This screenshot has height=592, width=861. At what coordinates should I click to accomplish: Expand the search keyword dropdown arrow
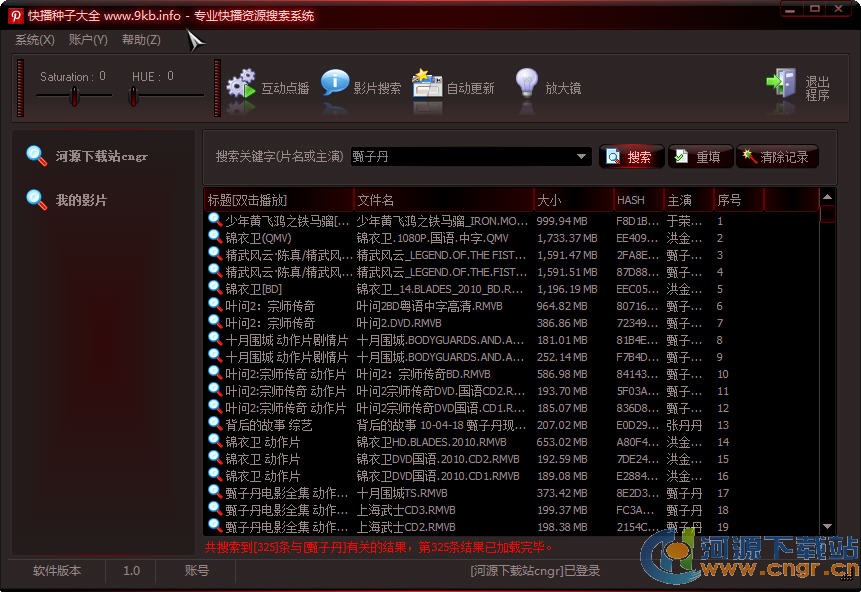583,157
